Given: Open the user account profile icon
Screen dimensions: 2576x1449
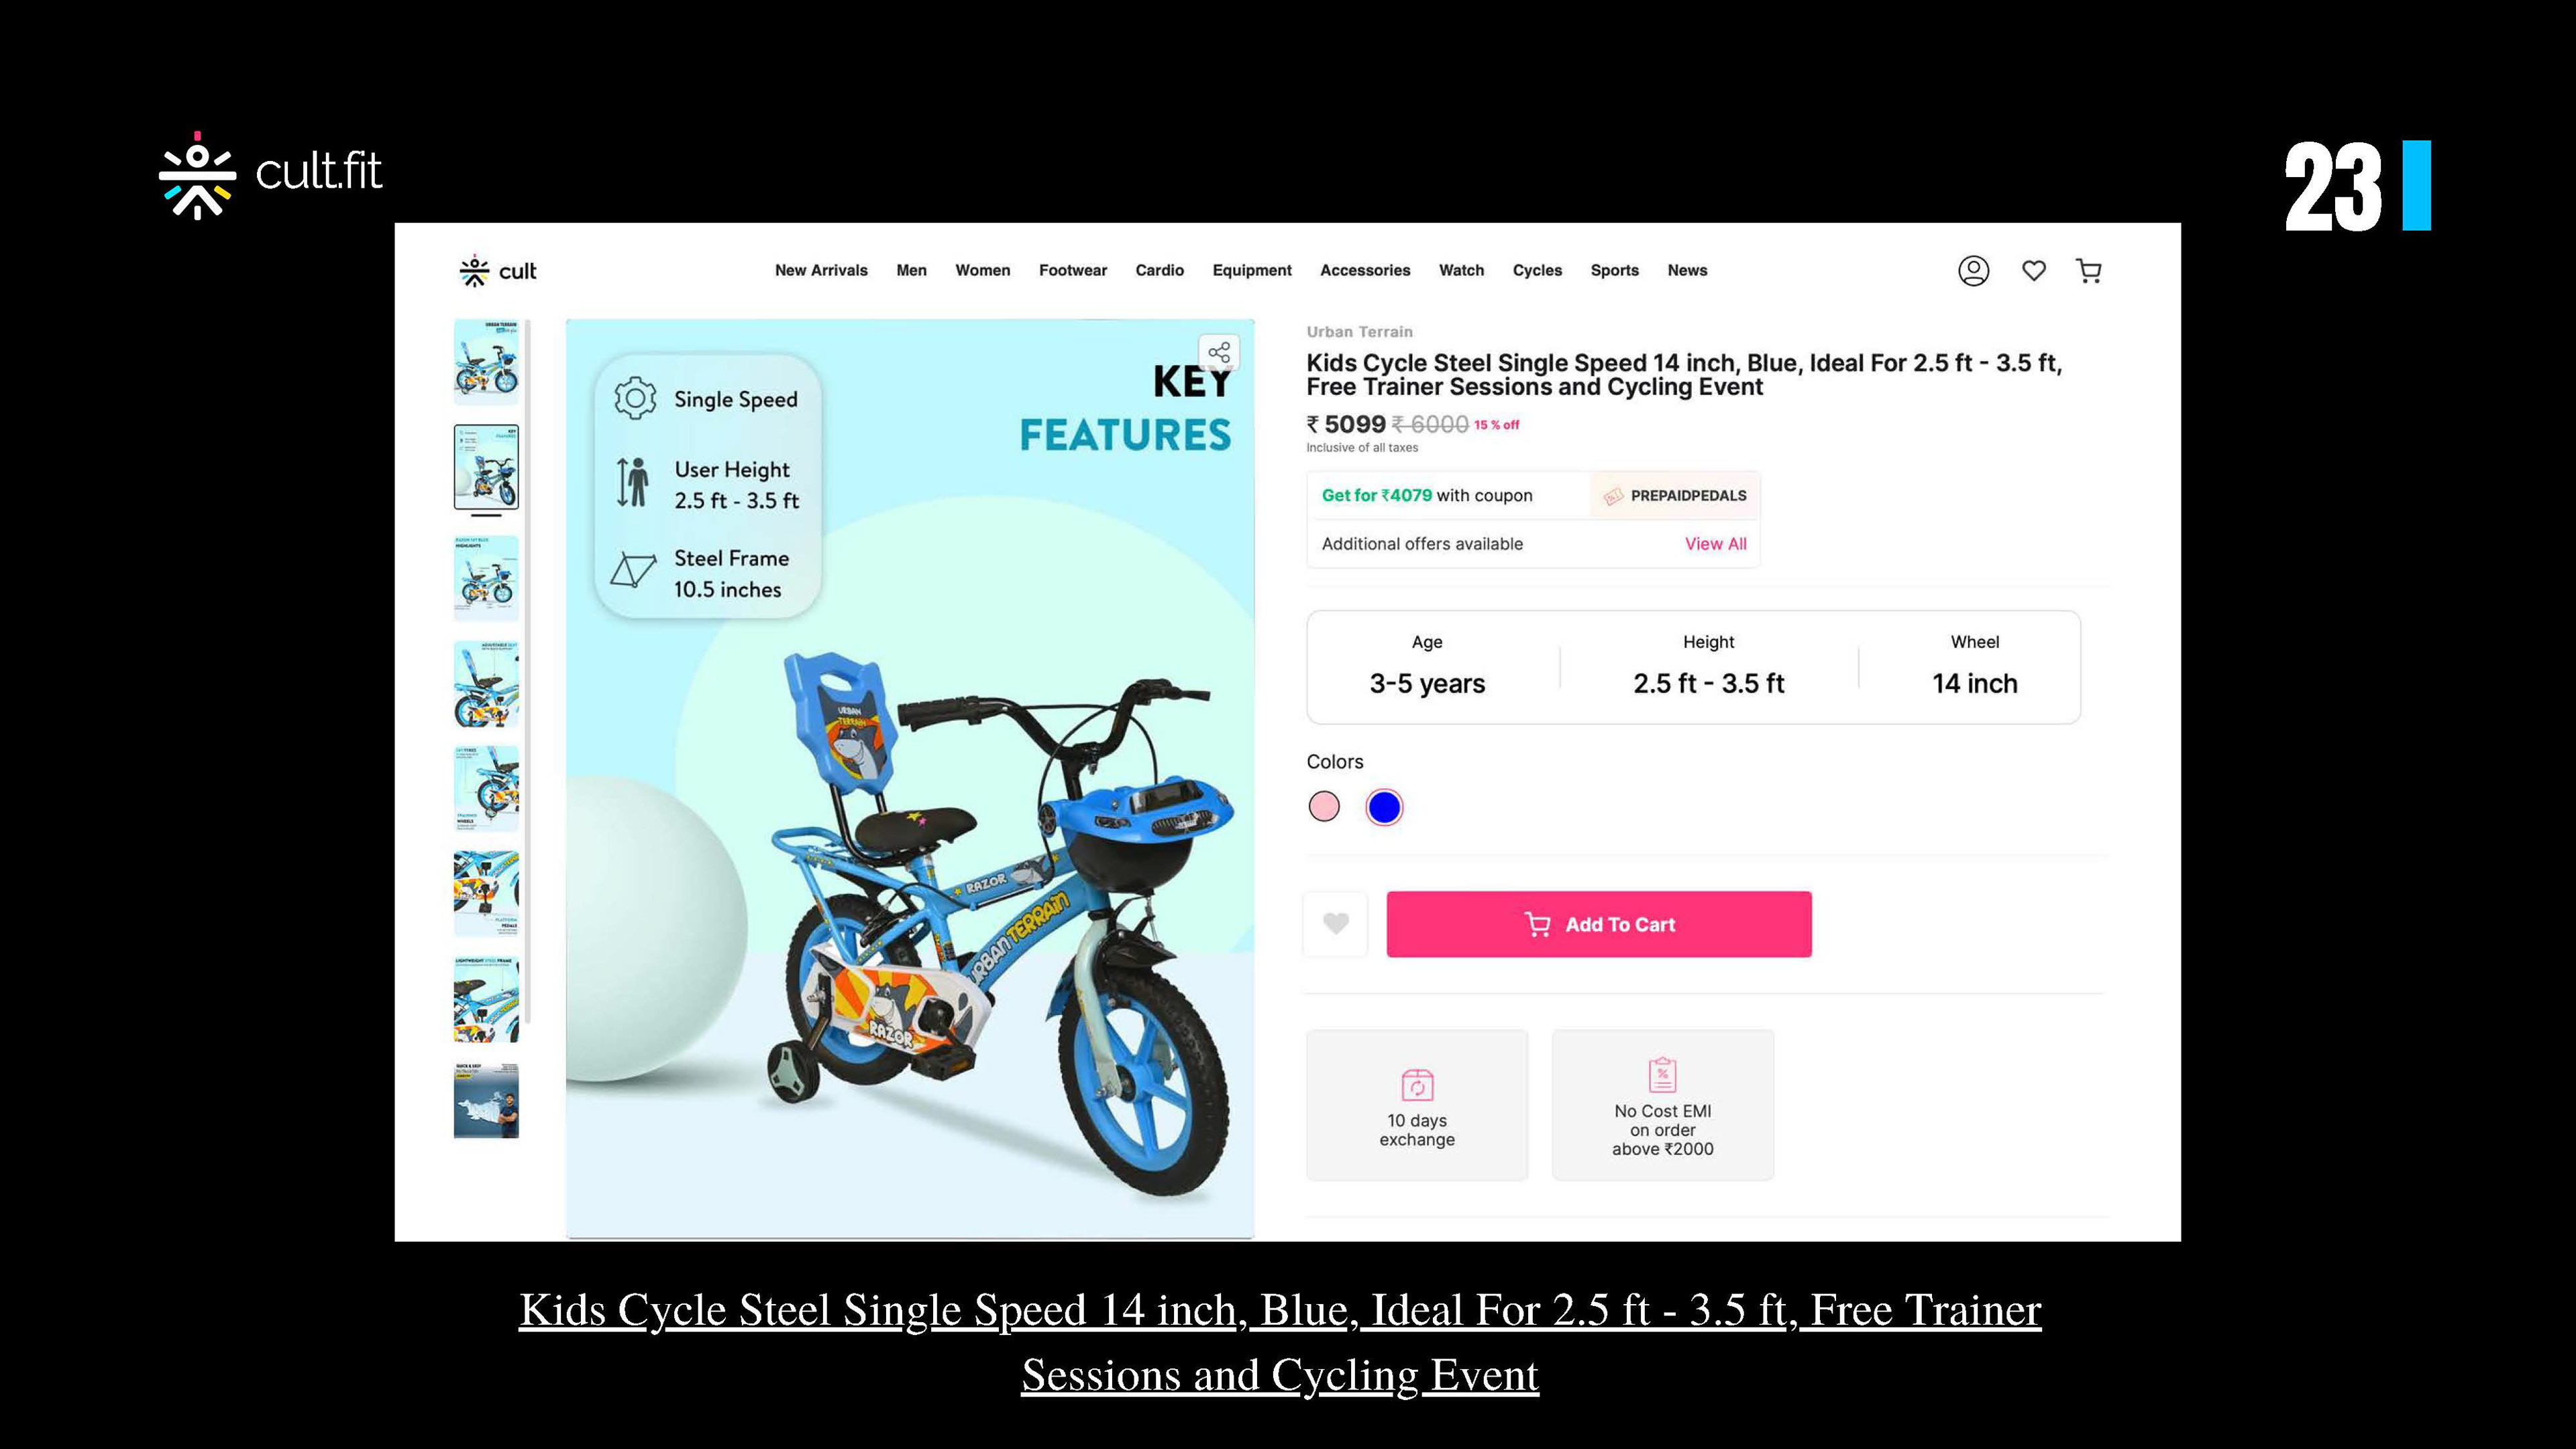Looking at the screenshot, I should pos(1973,271).
